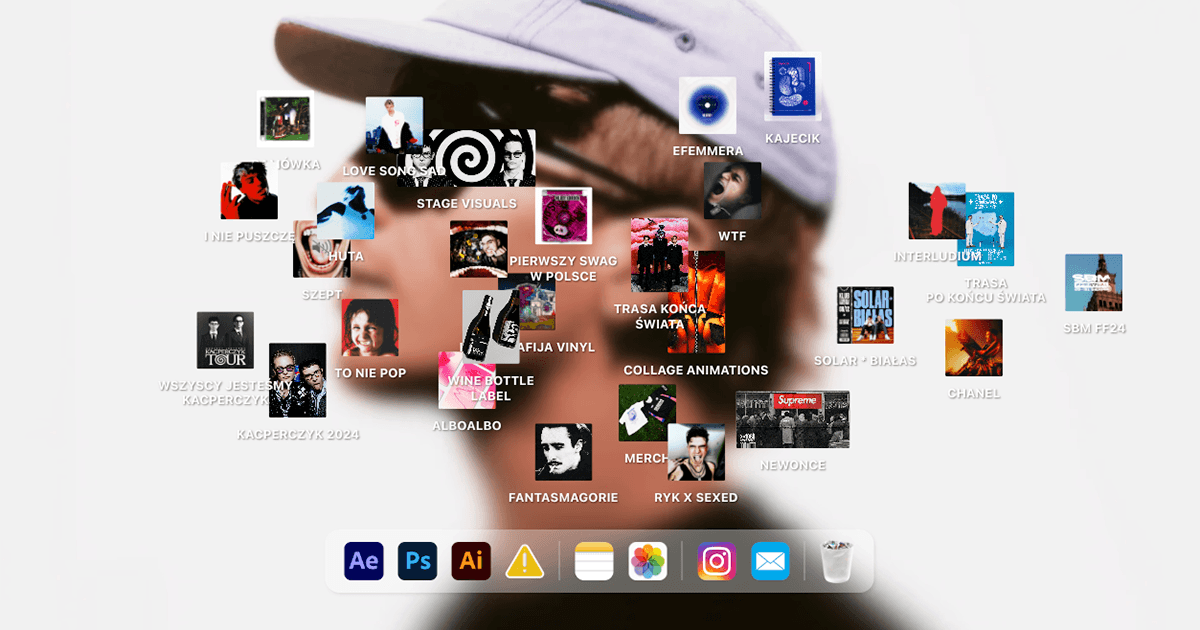The height and width of the screenshot is (630, 1200).
Task: Click the yellow warning triangle icon
Action: click(525, 562)
